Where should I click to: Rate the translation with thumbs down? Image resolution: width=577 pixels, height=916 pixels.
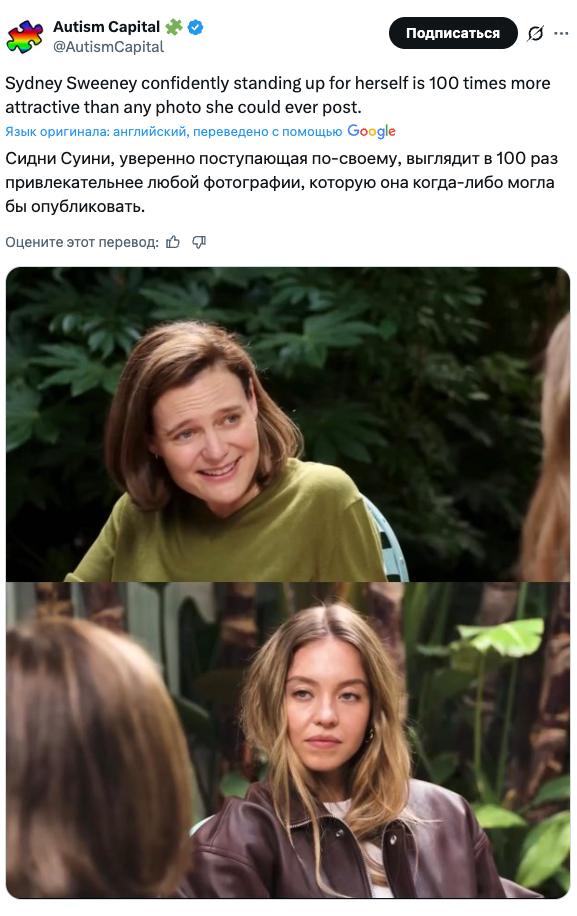coord(199,242)
